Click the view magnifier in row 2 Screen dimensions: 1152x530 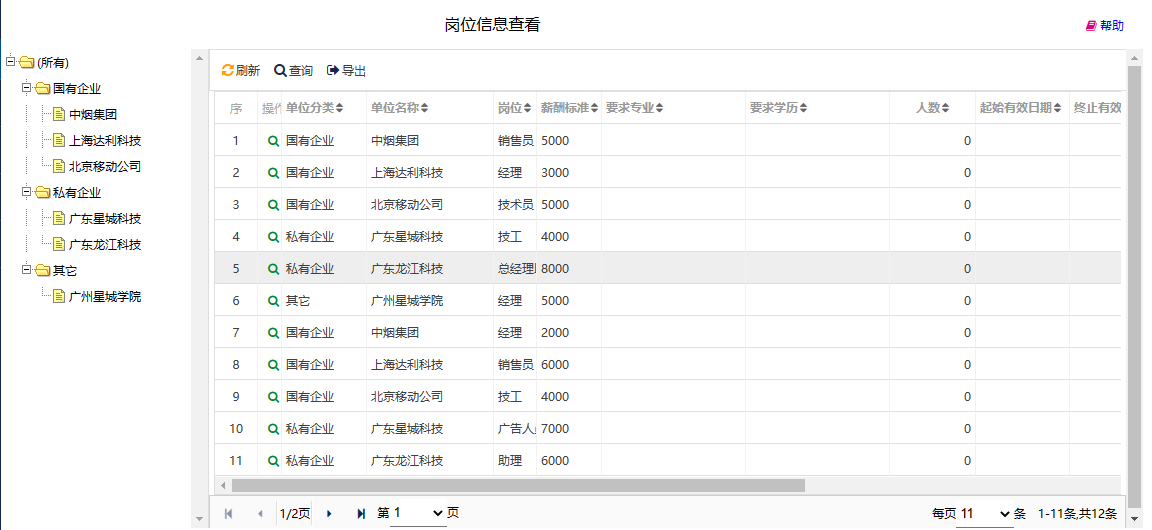pyautogui.click(x=273, y=173)
